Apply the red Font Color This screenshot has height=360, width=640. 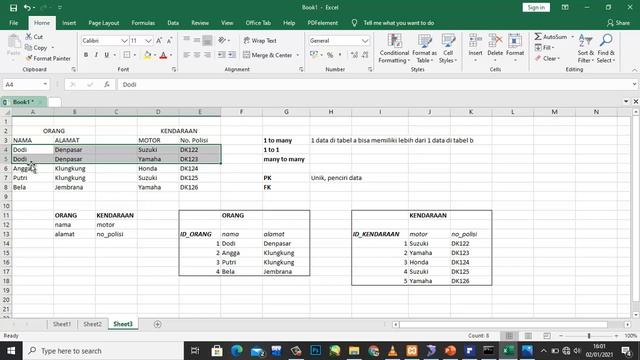click(x=163, y=55)
